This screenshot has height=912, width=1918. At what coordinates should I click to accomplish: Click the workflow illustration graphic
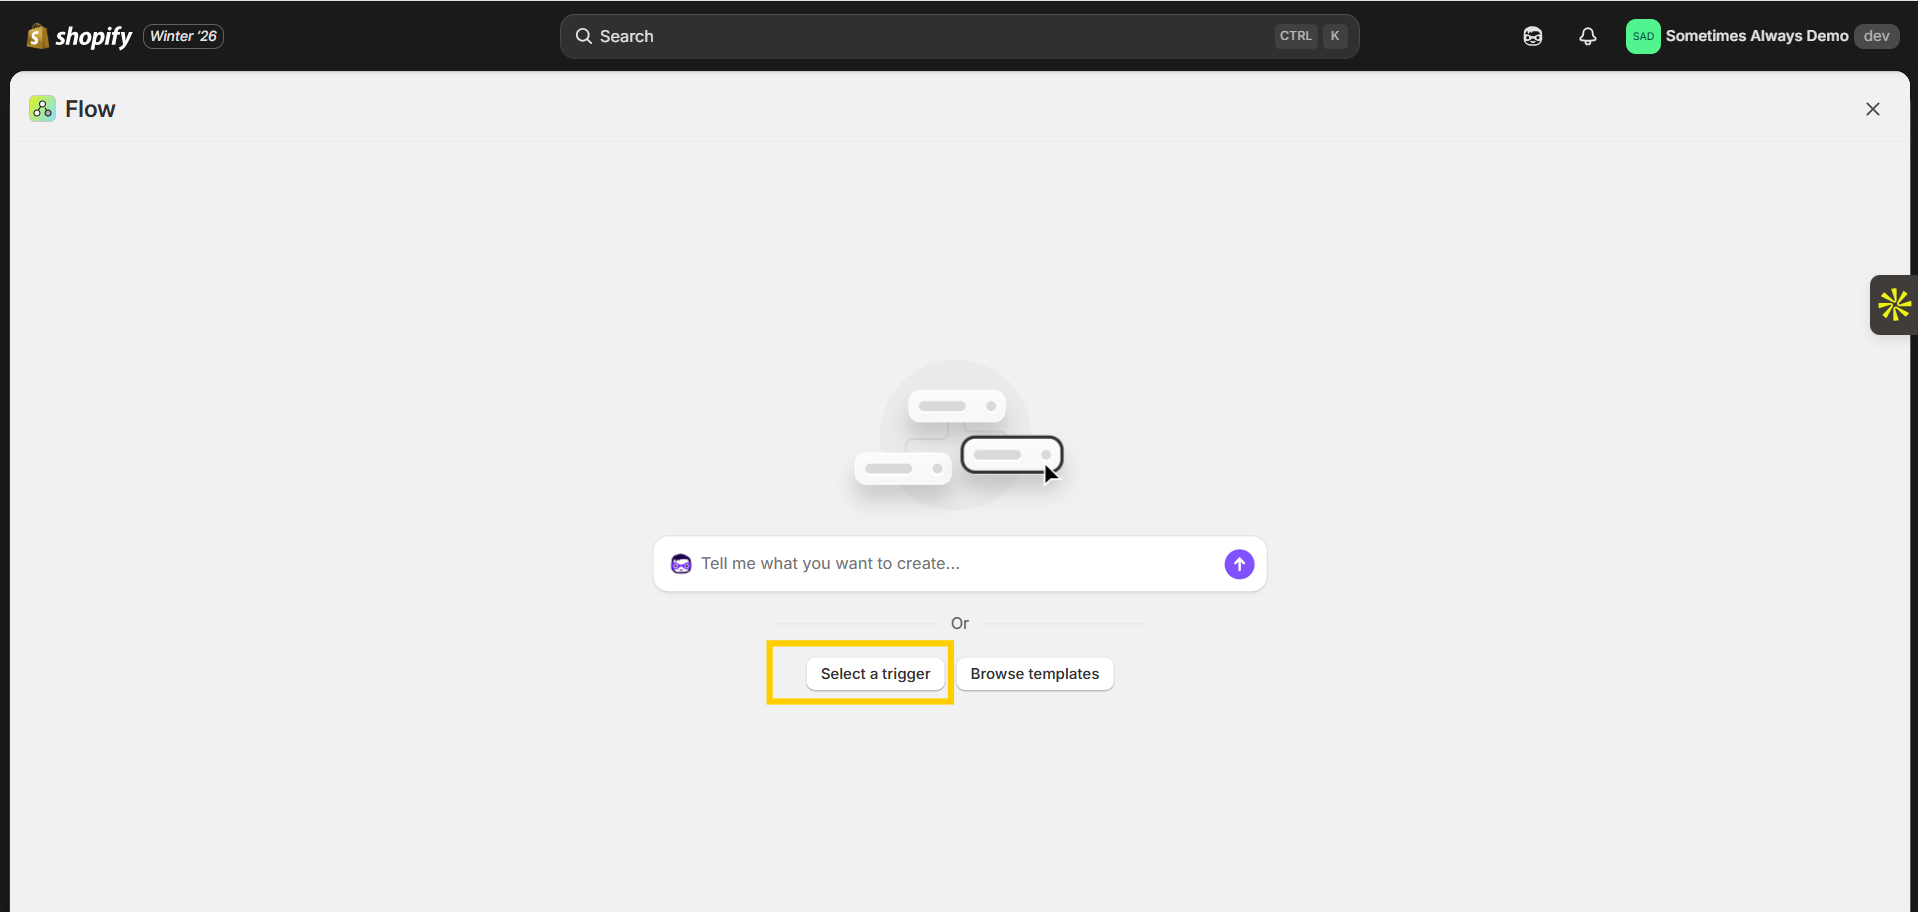[958, 436]
